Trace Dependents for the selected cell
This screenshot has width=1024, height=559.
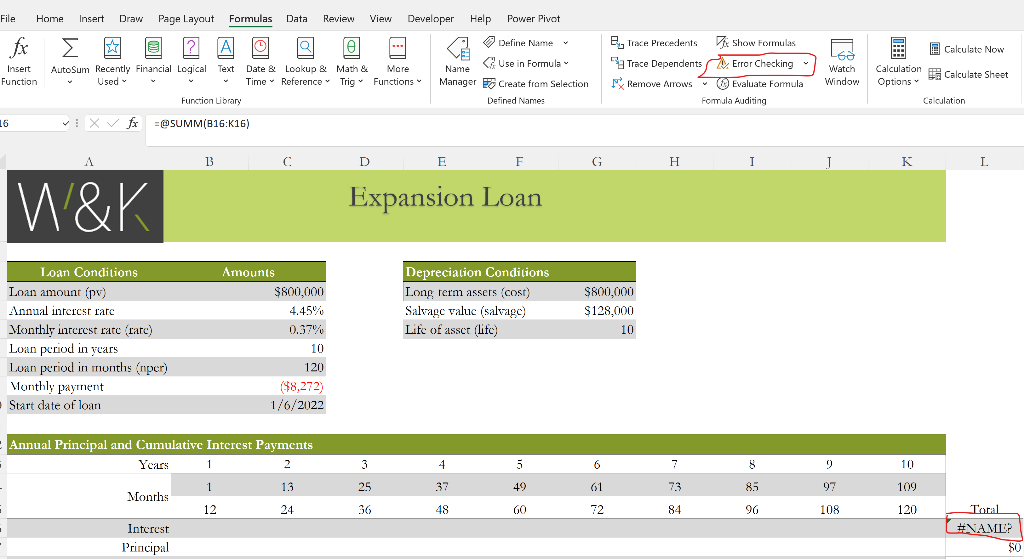click(656, 63)
